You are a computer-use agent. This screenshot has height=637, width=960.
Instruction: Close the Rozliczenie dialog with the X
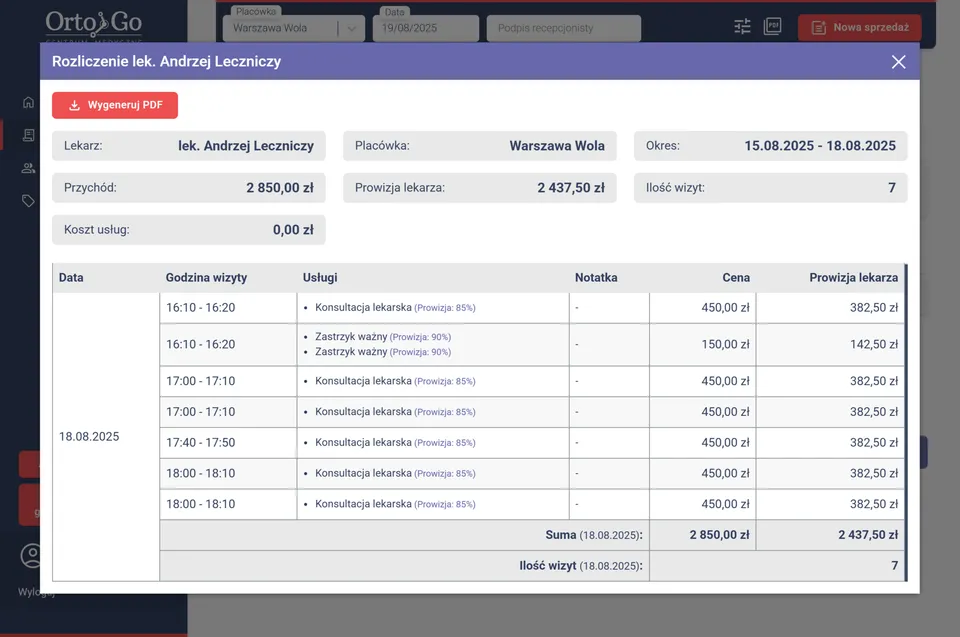[898, 62]
